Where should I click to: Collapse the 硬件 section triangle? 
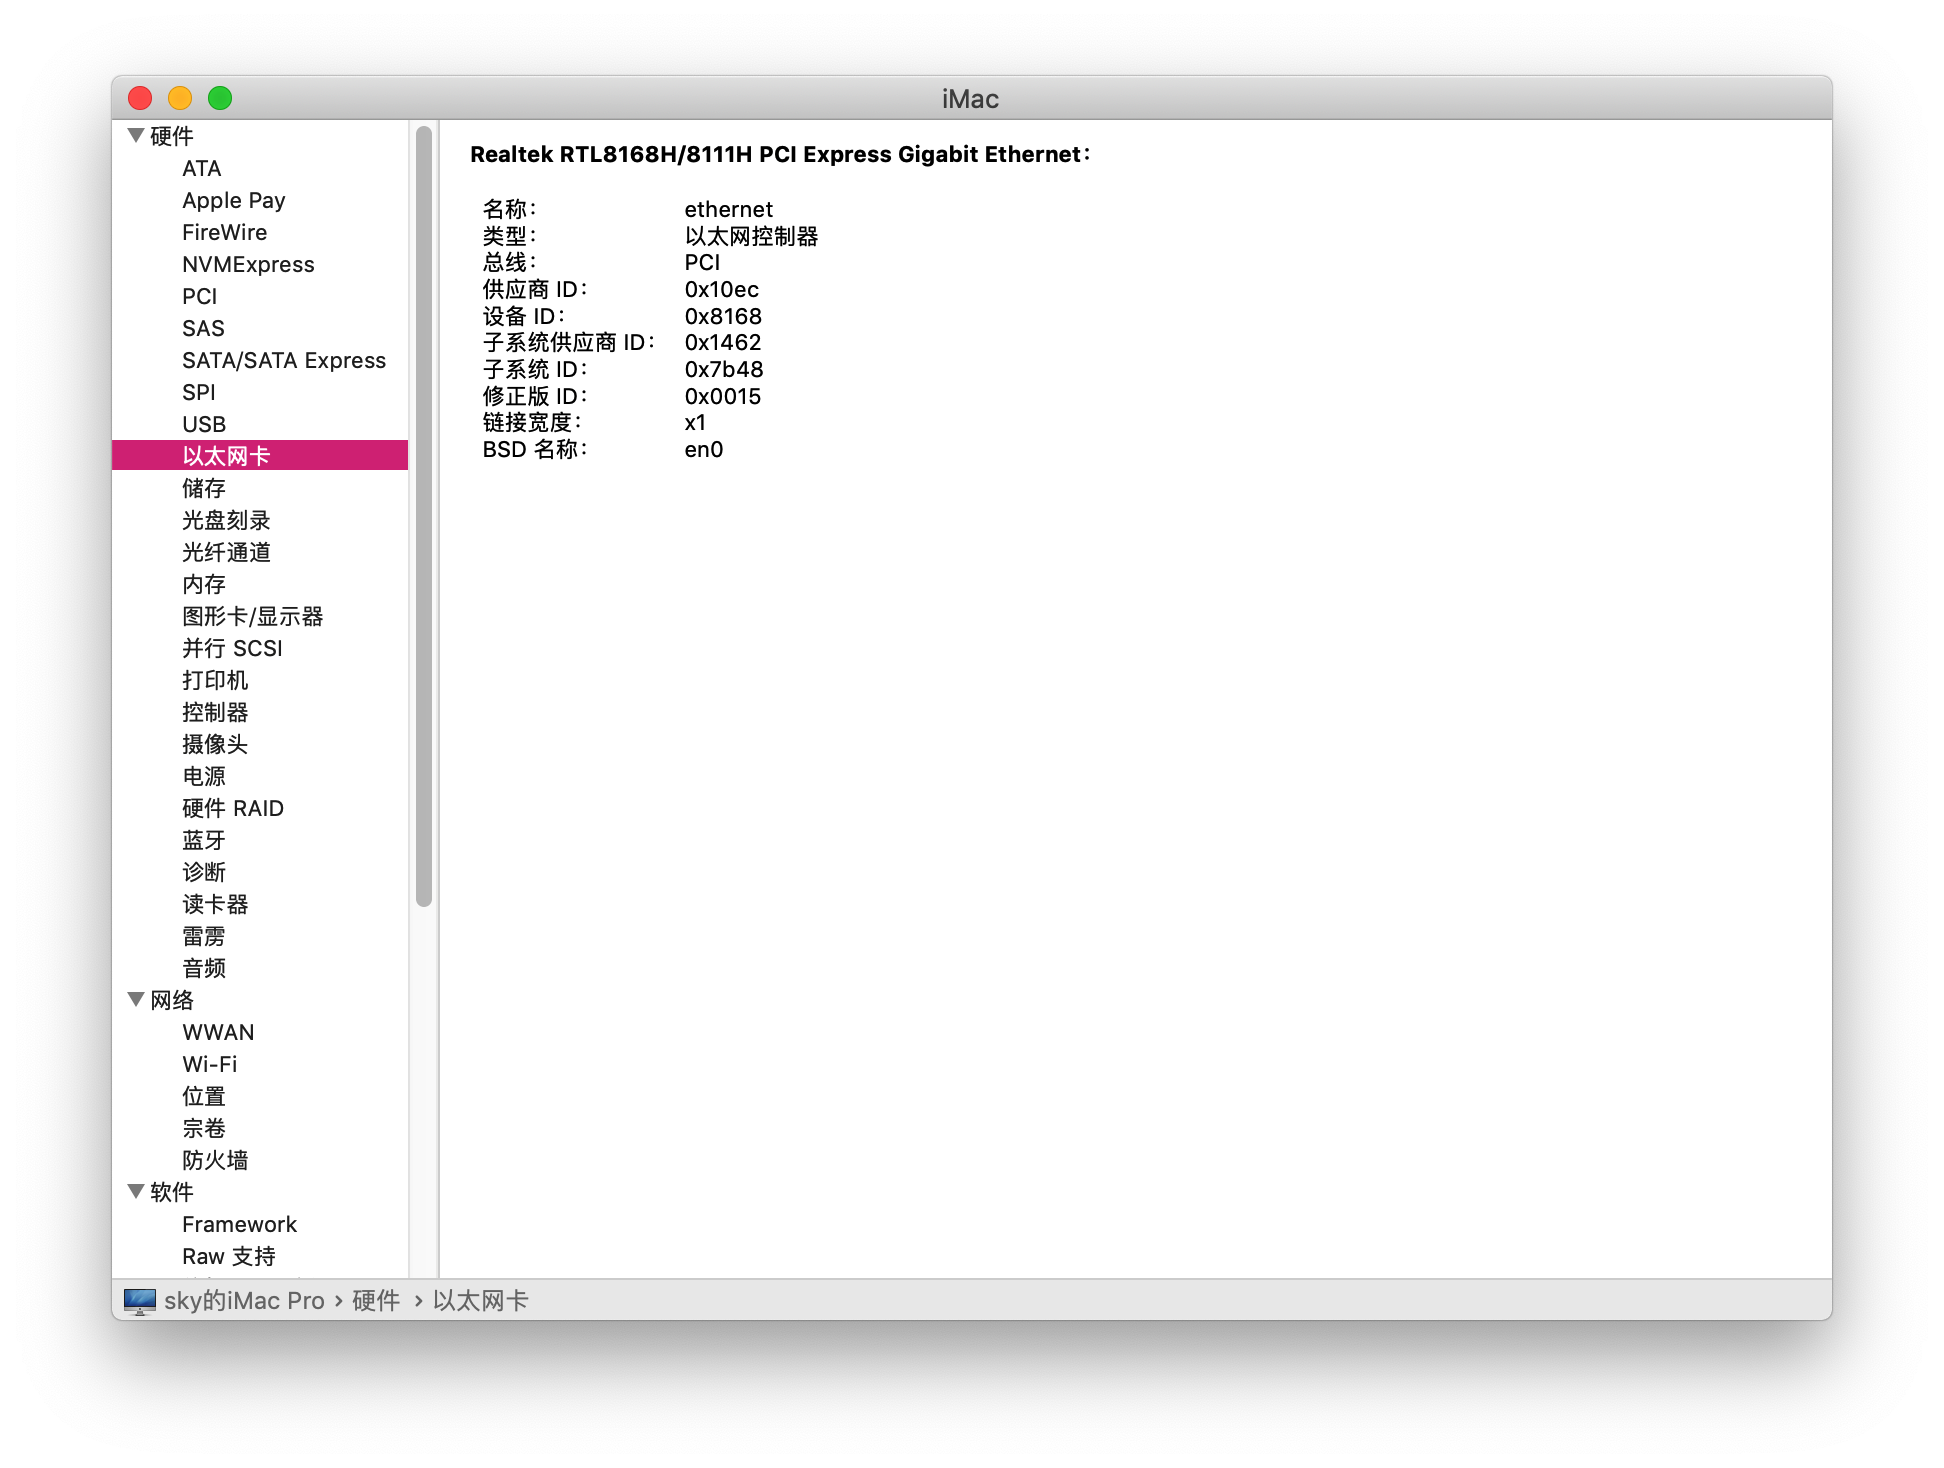136,135
